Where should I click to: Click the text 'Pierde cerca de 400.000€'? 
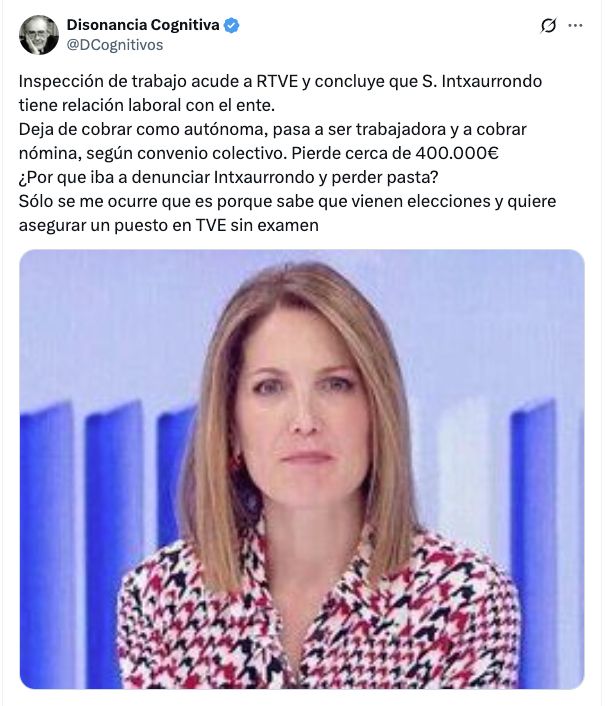pos(395,154)
